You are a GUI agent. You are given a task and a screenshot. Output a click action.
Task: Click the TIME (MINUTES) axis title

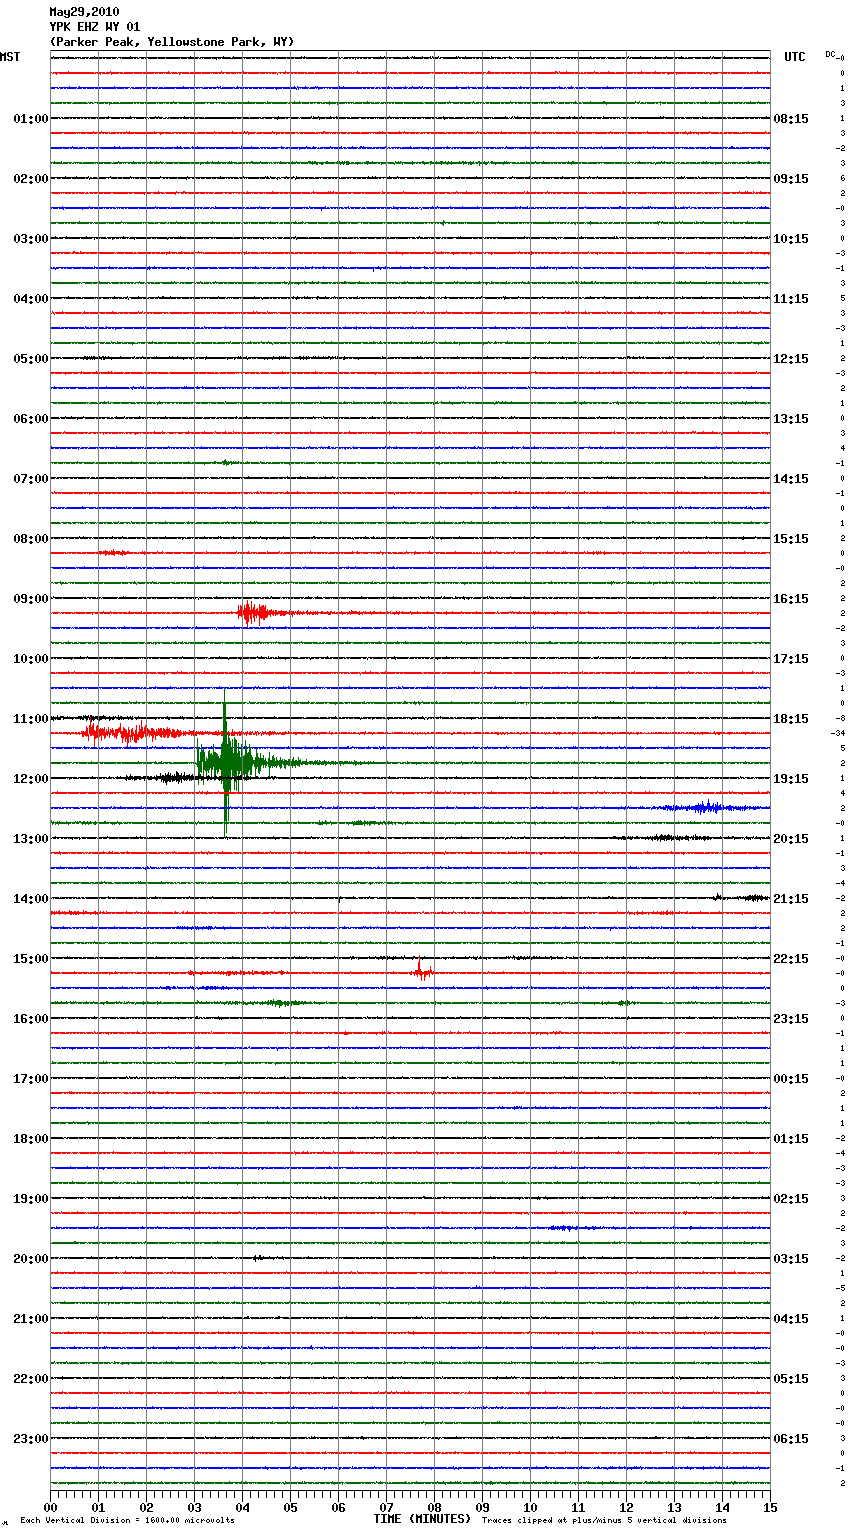[422, 1519]
